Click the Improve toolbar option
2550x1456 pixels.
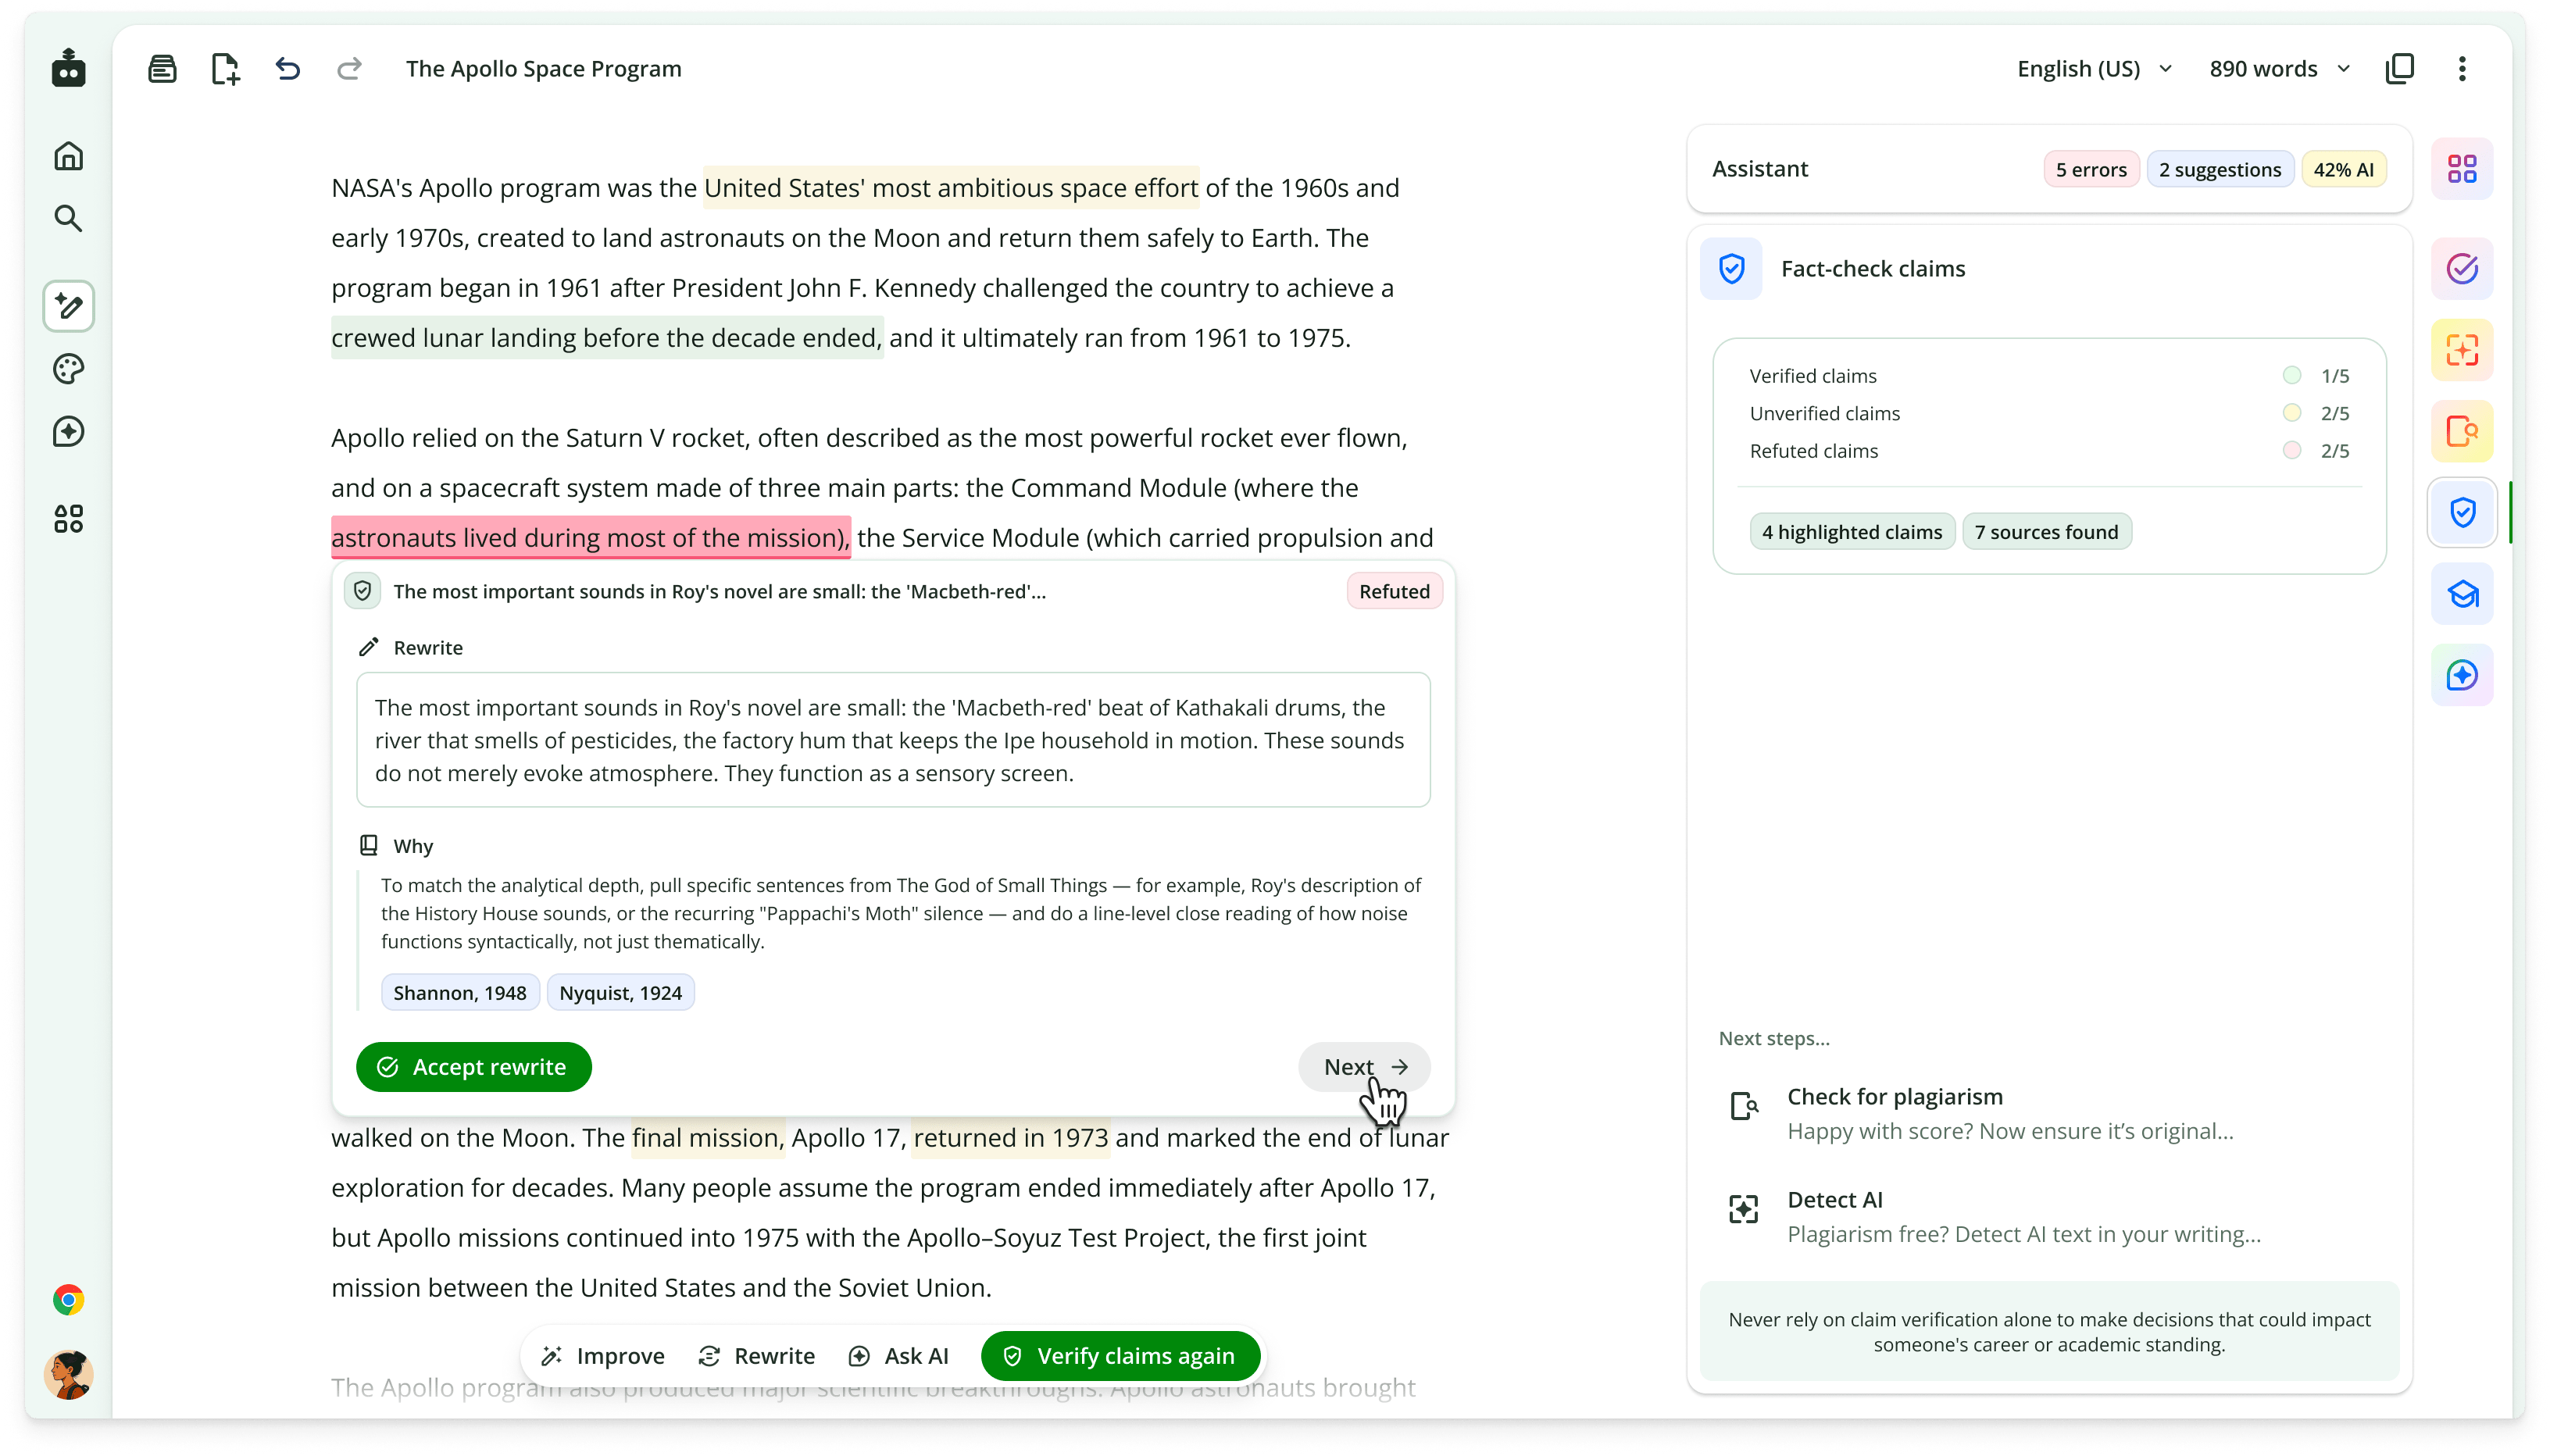tap(603, 1356)
